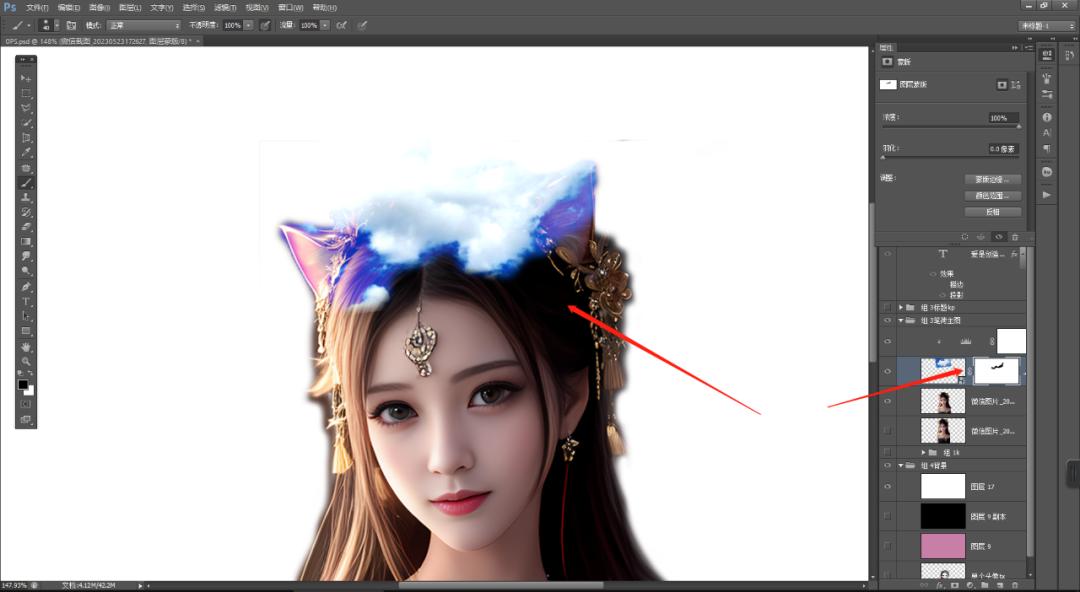Open the brush blend mode dropdown
1080x592 pixels.
pyautogui.click(x=143, y=24)
